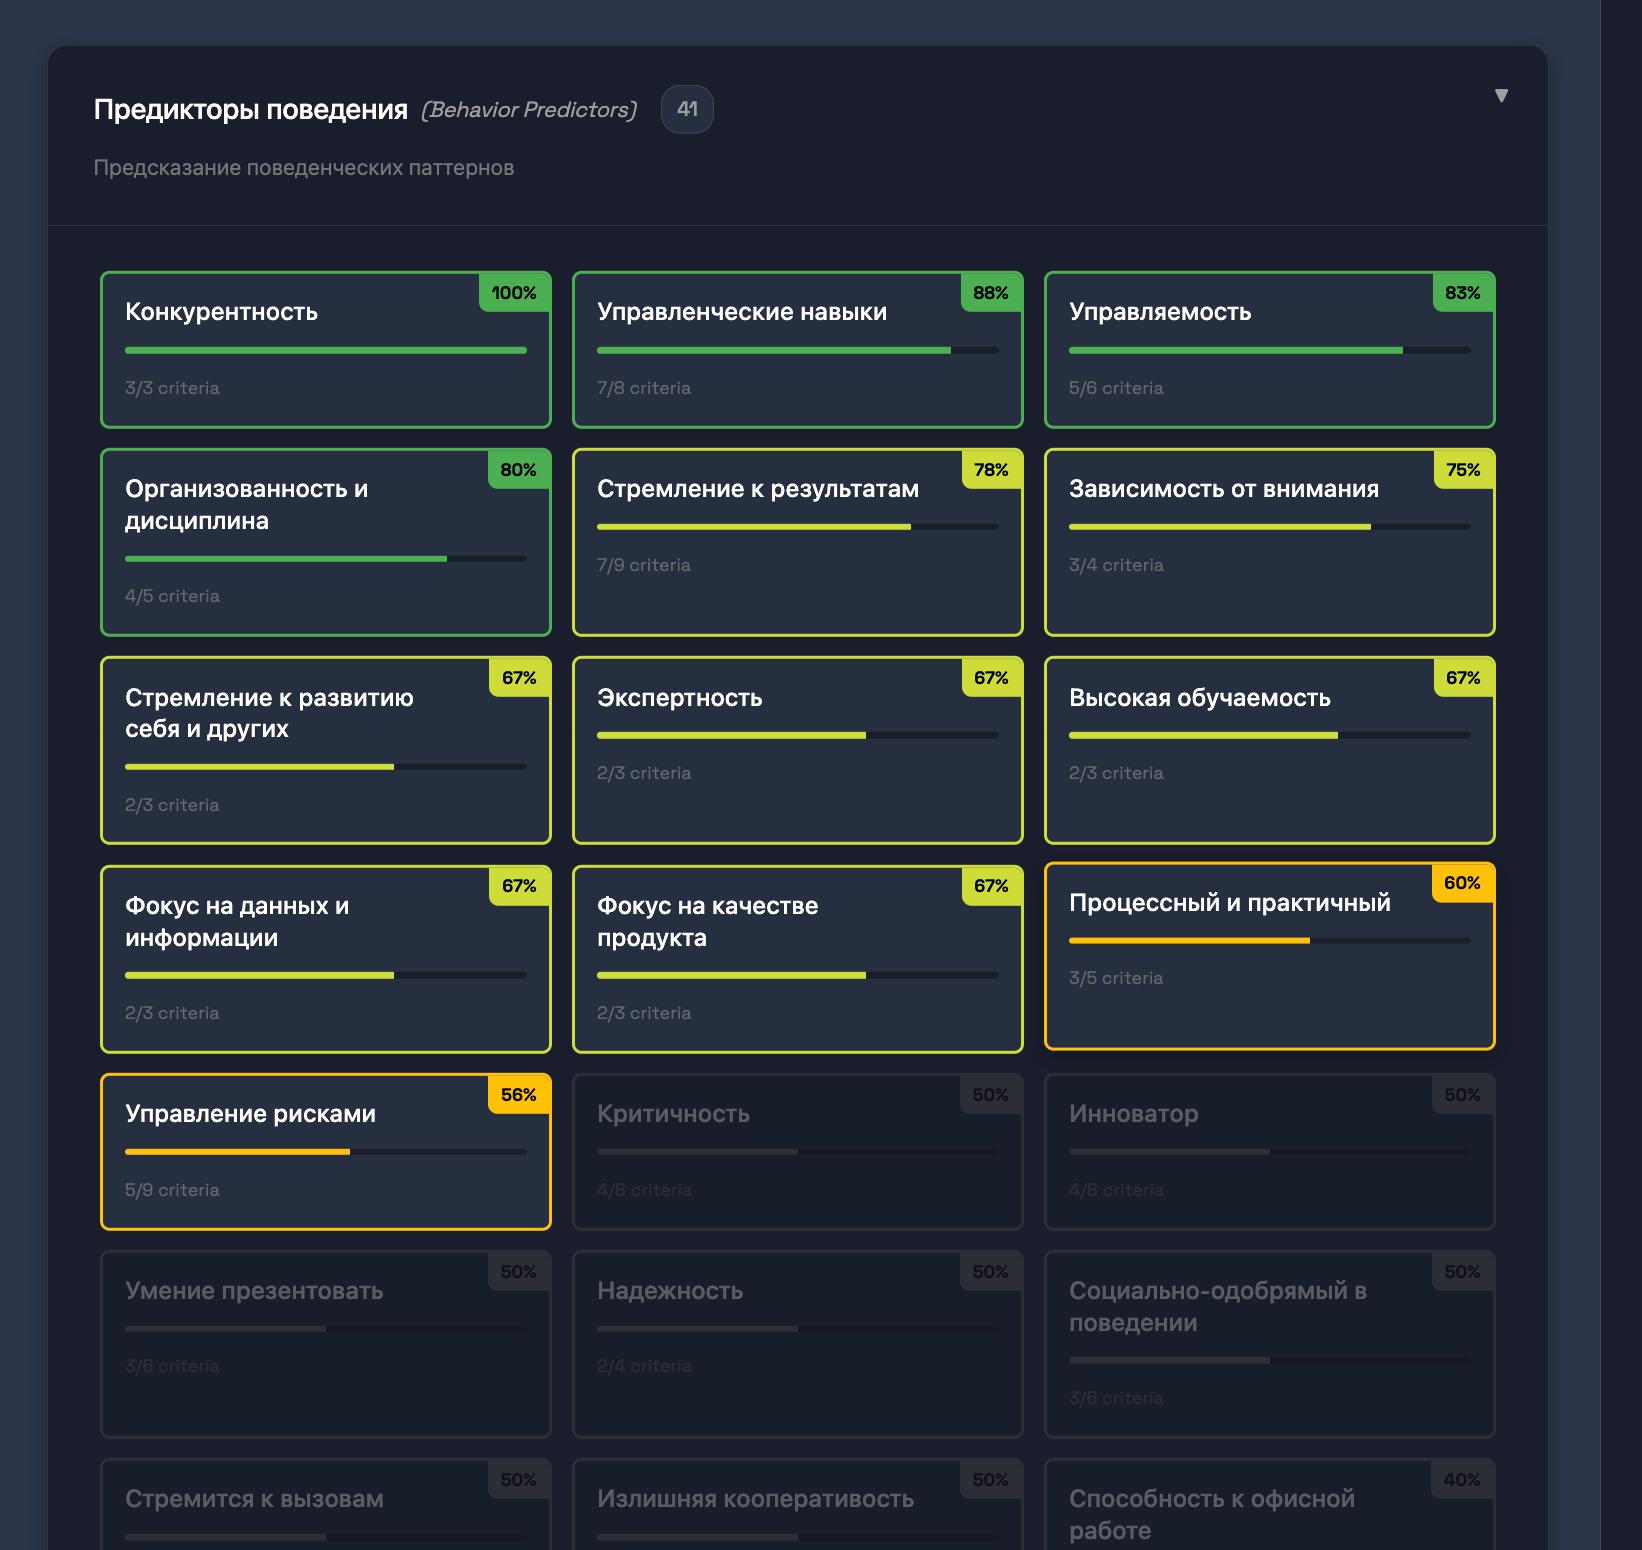Open the dimmed Критичность card
Image resolution: width=1642 pixels, height=1550 pixels.
tap(797, 1151)
